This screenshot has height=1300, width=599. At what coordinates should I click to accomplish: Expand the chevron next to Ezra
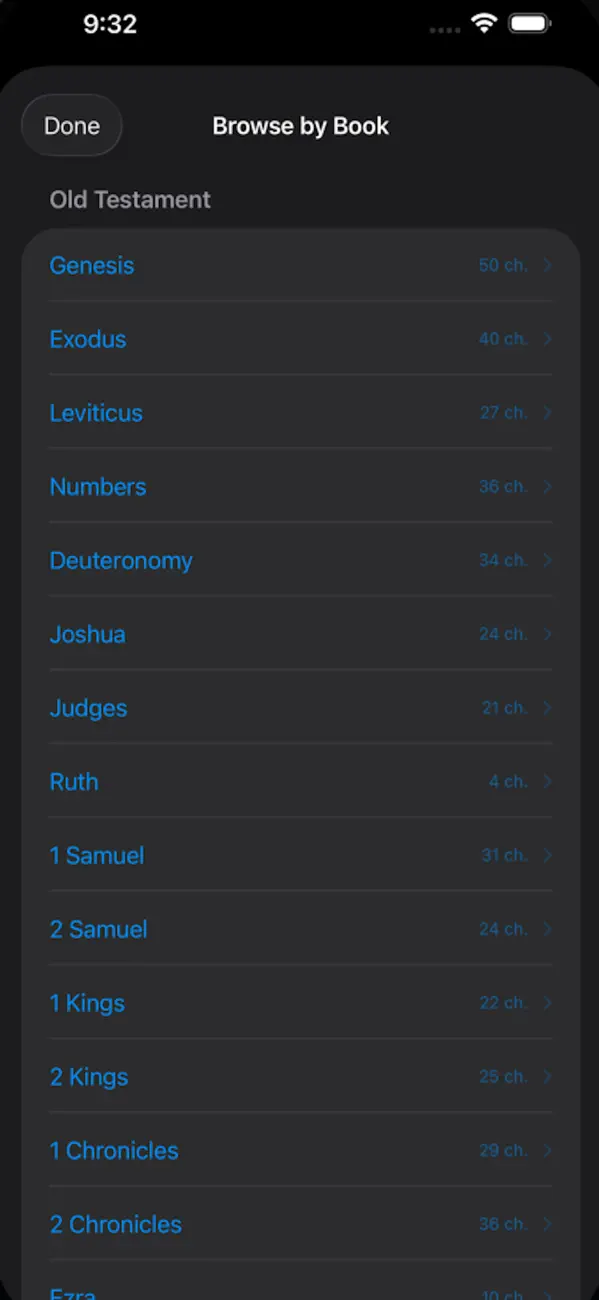point(547,1292)
